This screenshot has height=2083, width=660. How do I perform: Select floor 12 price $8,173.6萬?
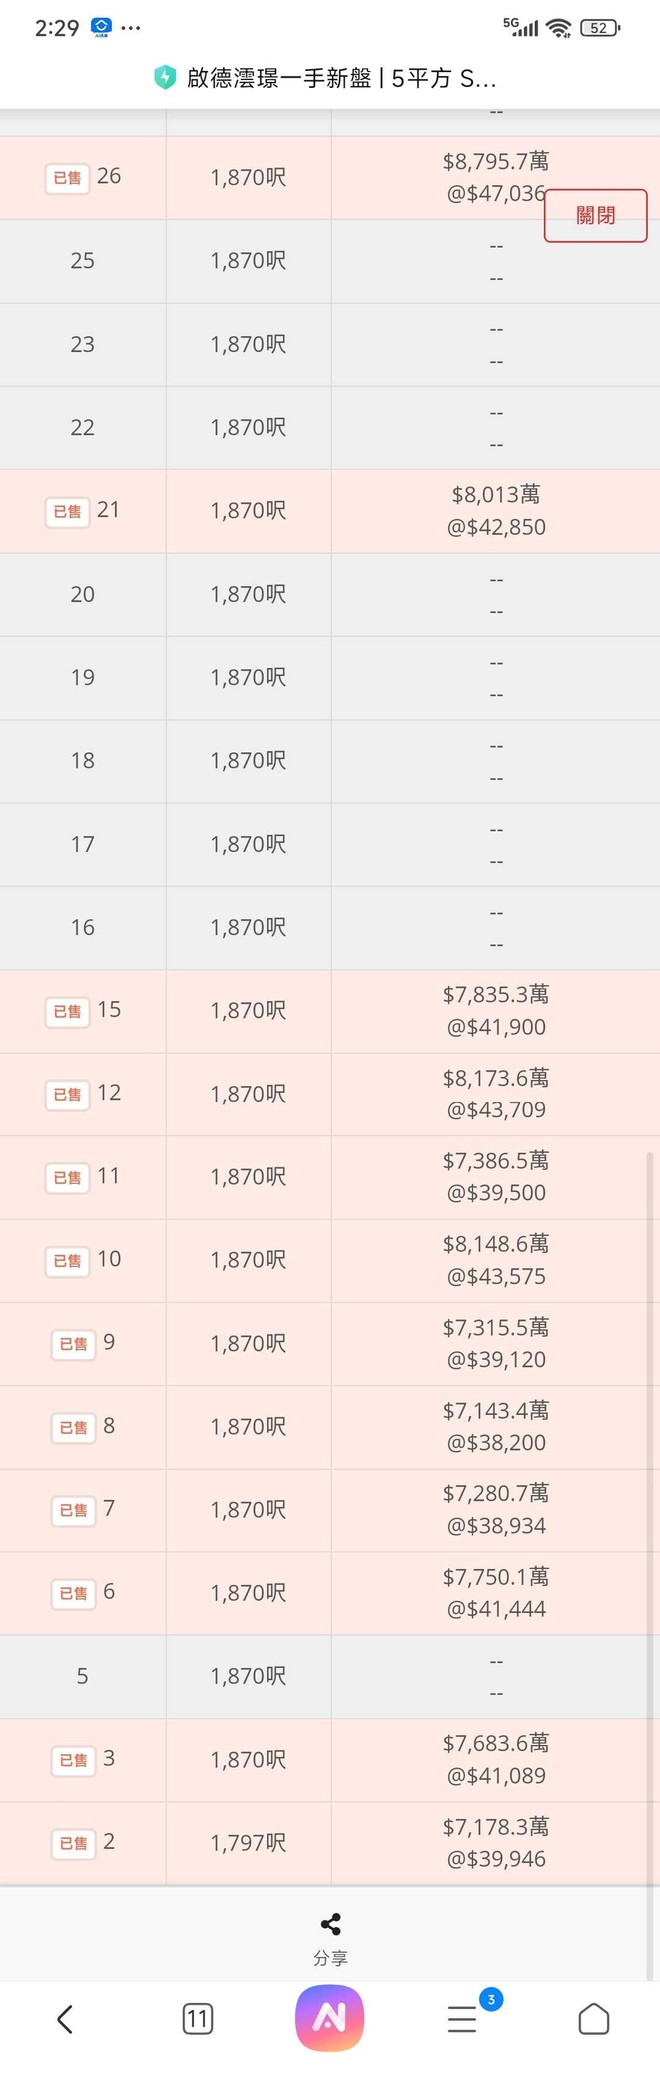click(496, 1078)
